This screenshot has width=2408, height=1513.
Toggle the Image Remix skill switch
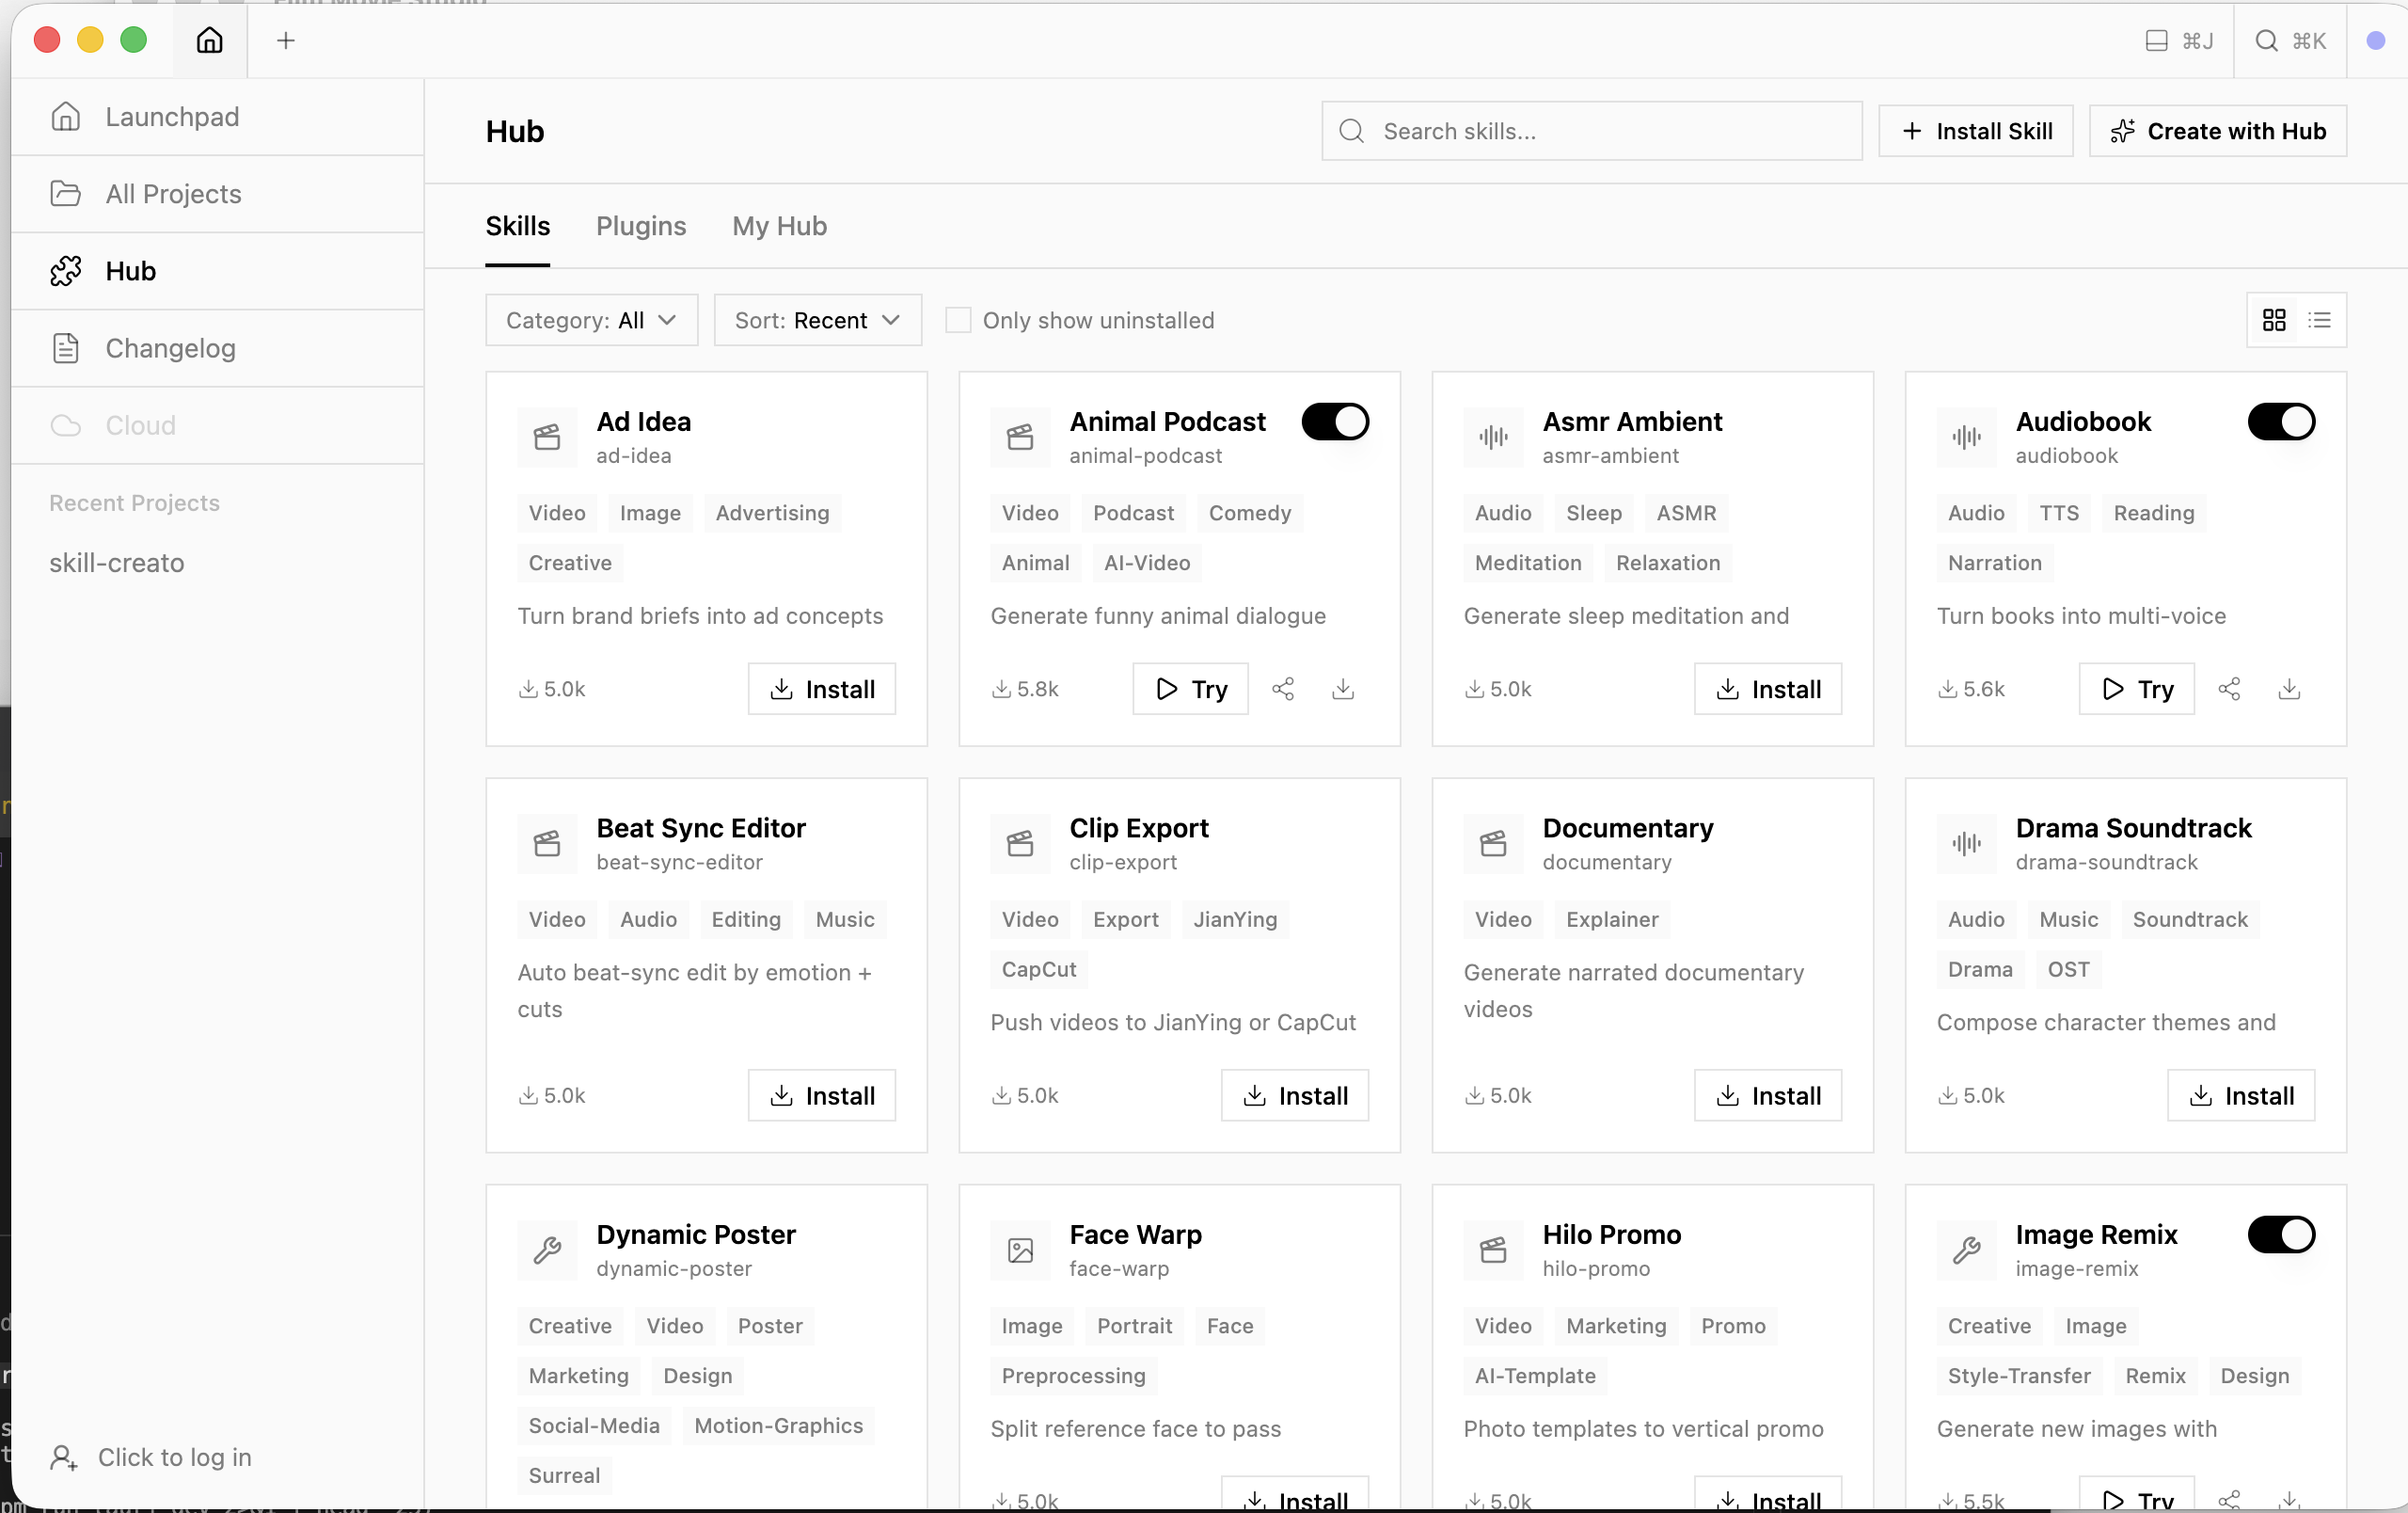tap(2281, 1235)
